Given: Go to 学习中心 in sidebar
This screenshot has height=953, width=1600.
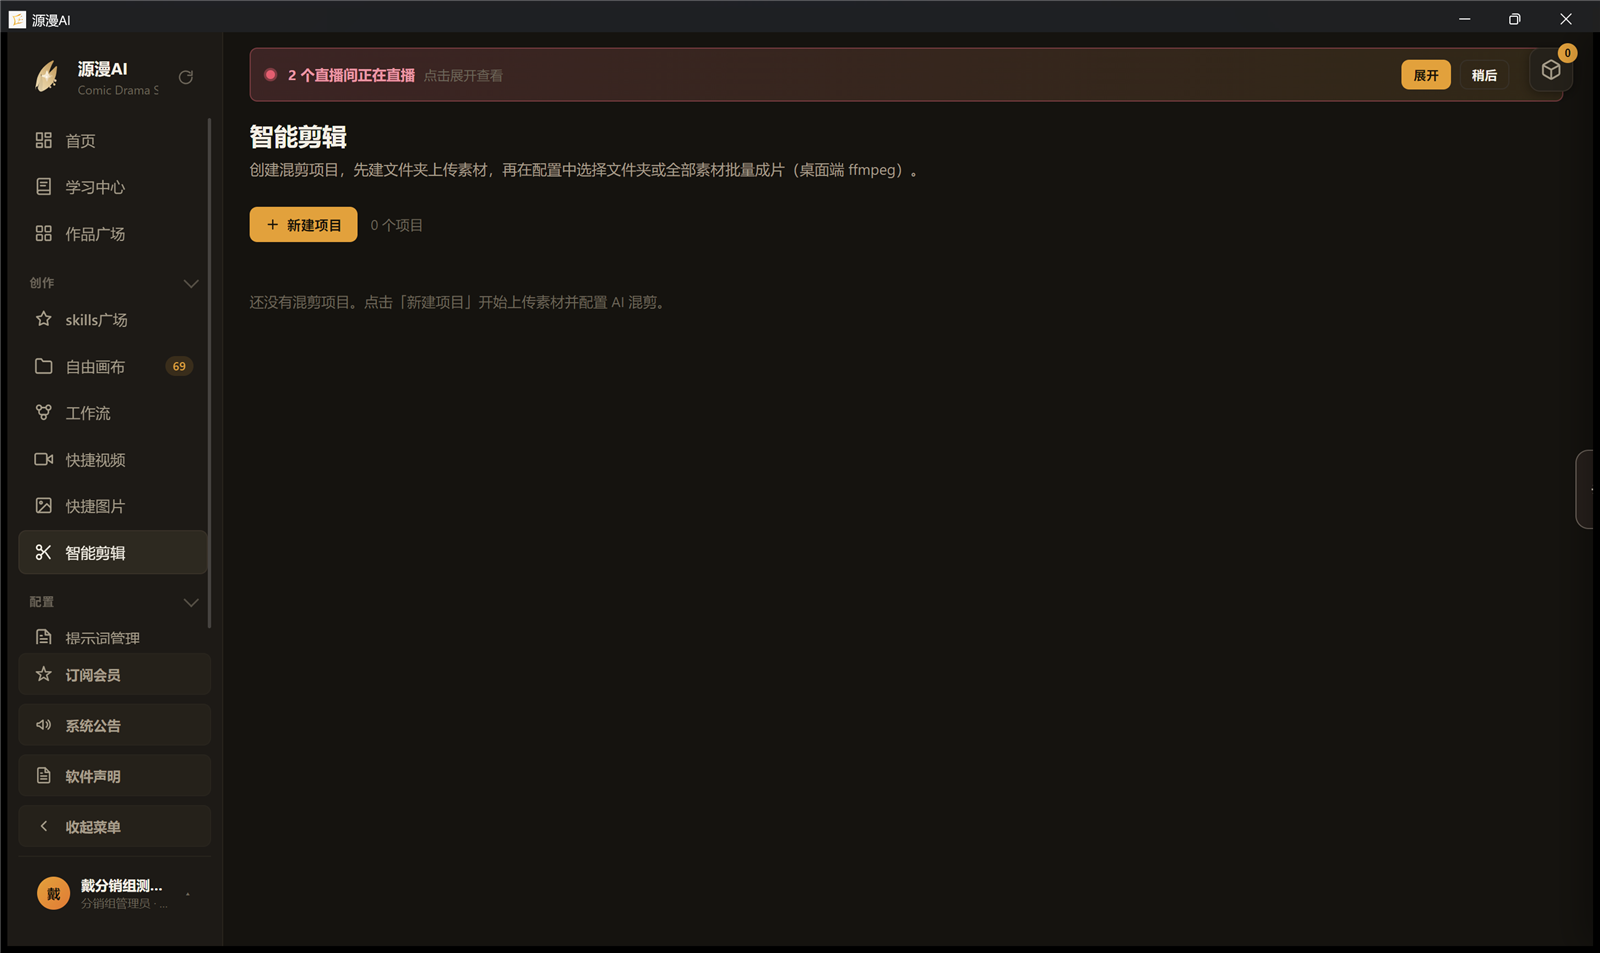Looking at the screenshot, I should [113, 187].
